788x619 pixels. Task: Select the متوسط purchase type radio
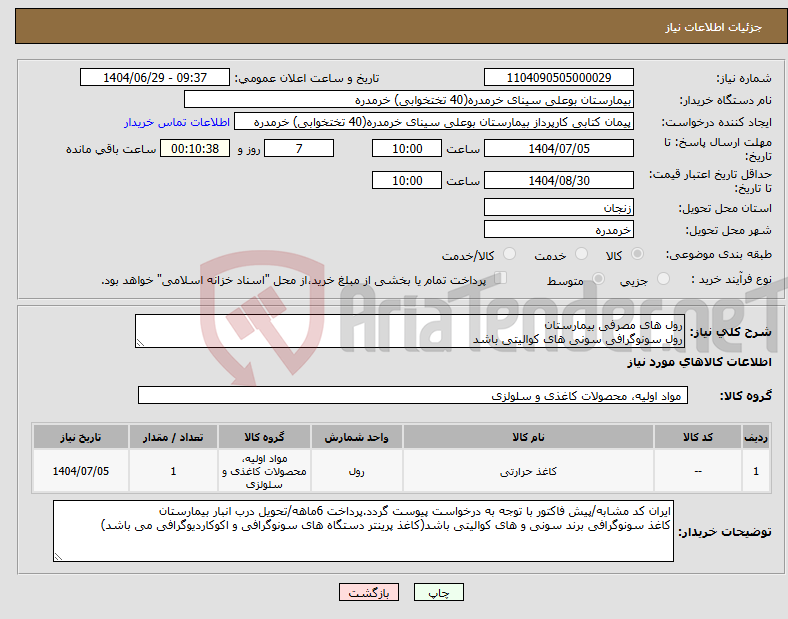point(598,278)
